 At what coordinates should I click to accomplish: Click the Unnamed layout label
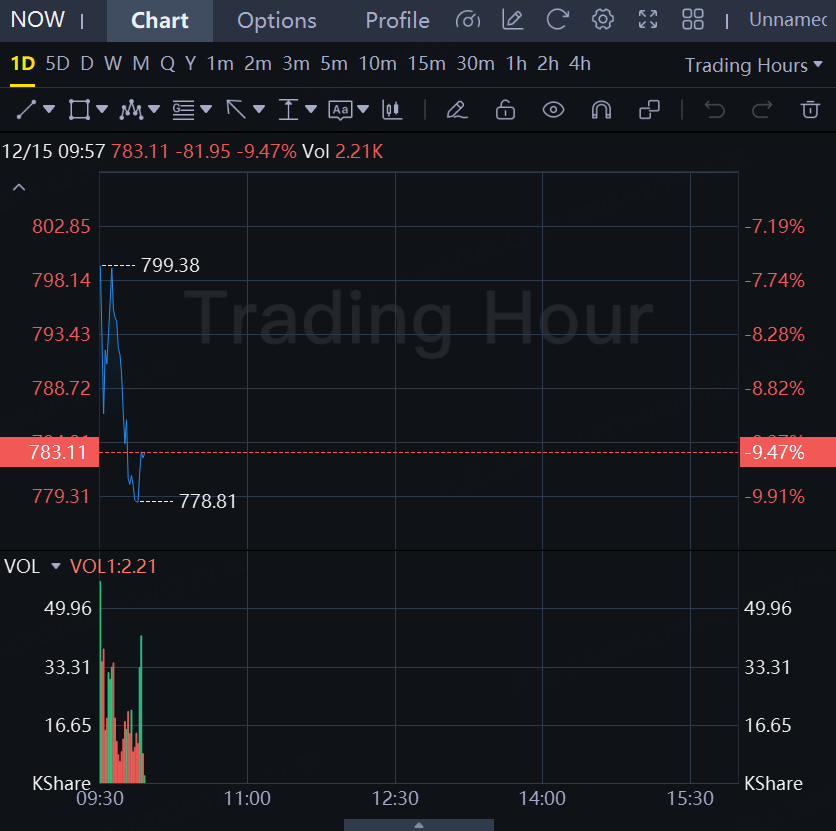(x=788, y=20)
